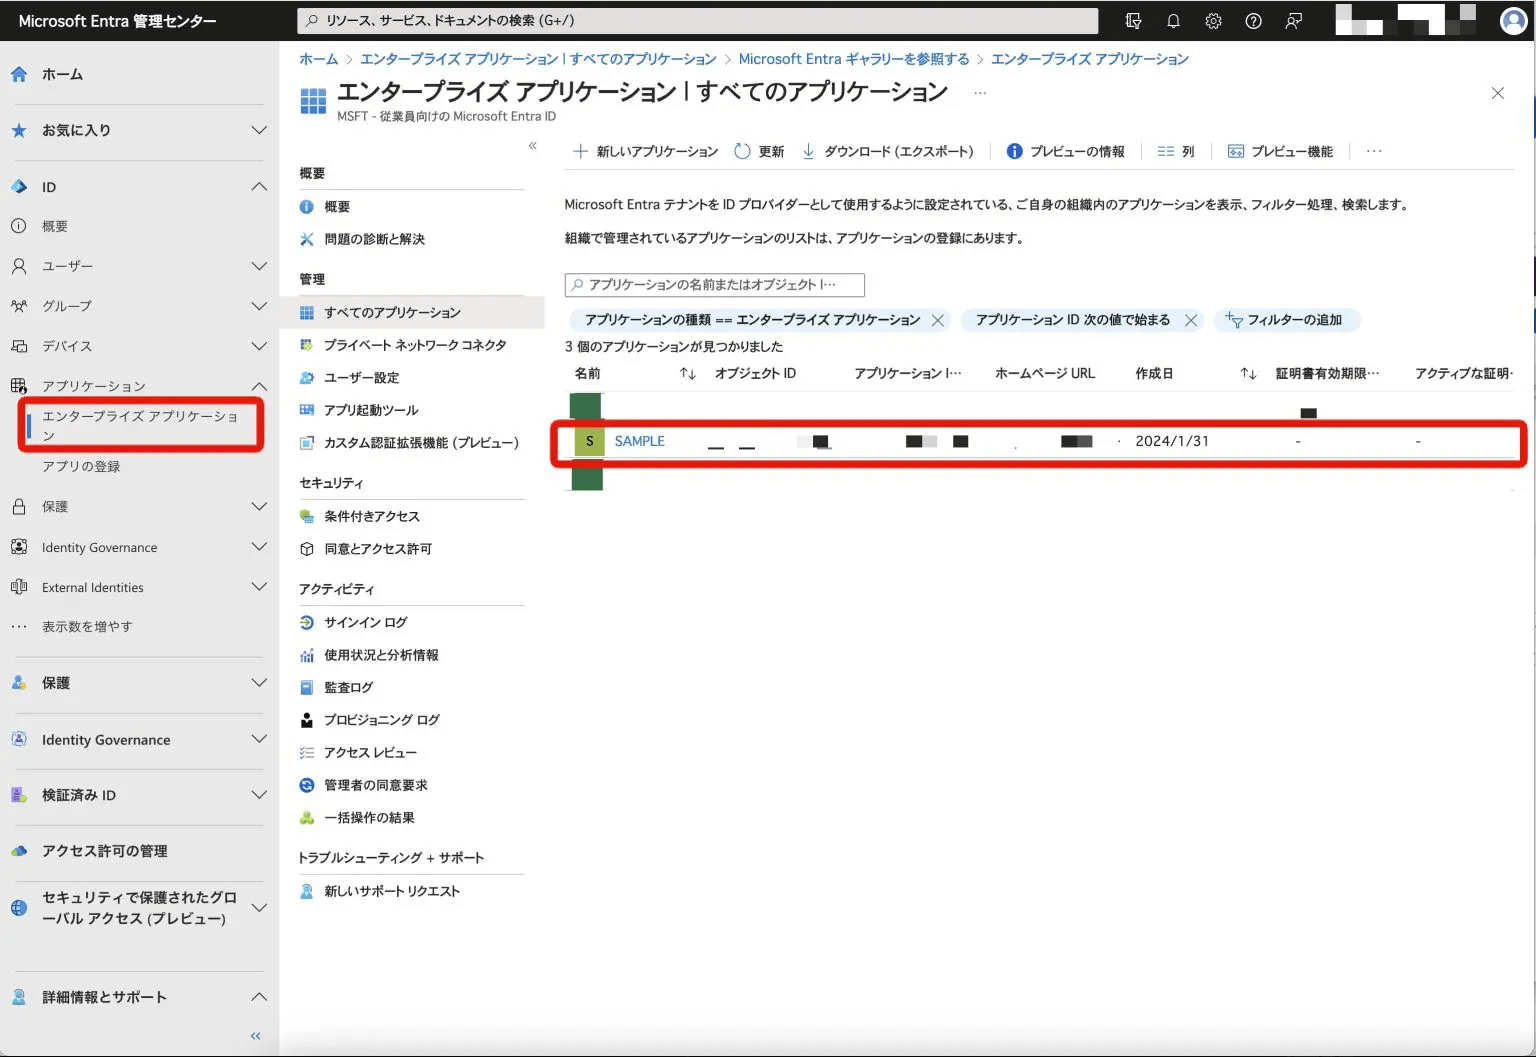Viewport: 1536px width, 1057px height.
Task: Close the blade with X button
Action: click(x=1498, y=93)
